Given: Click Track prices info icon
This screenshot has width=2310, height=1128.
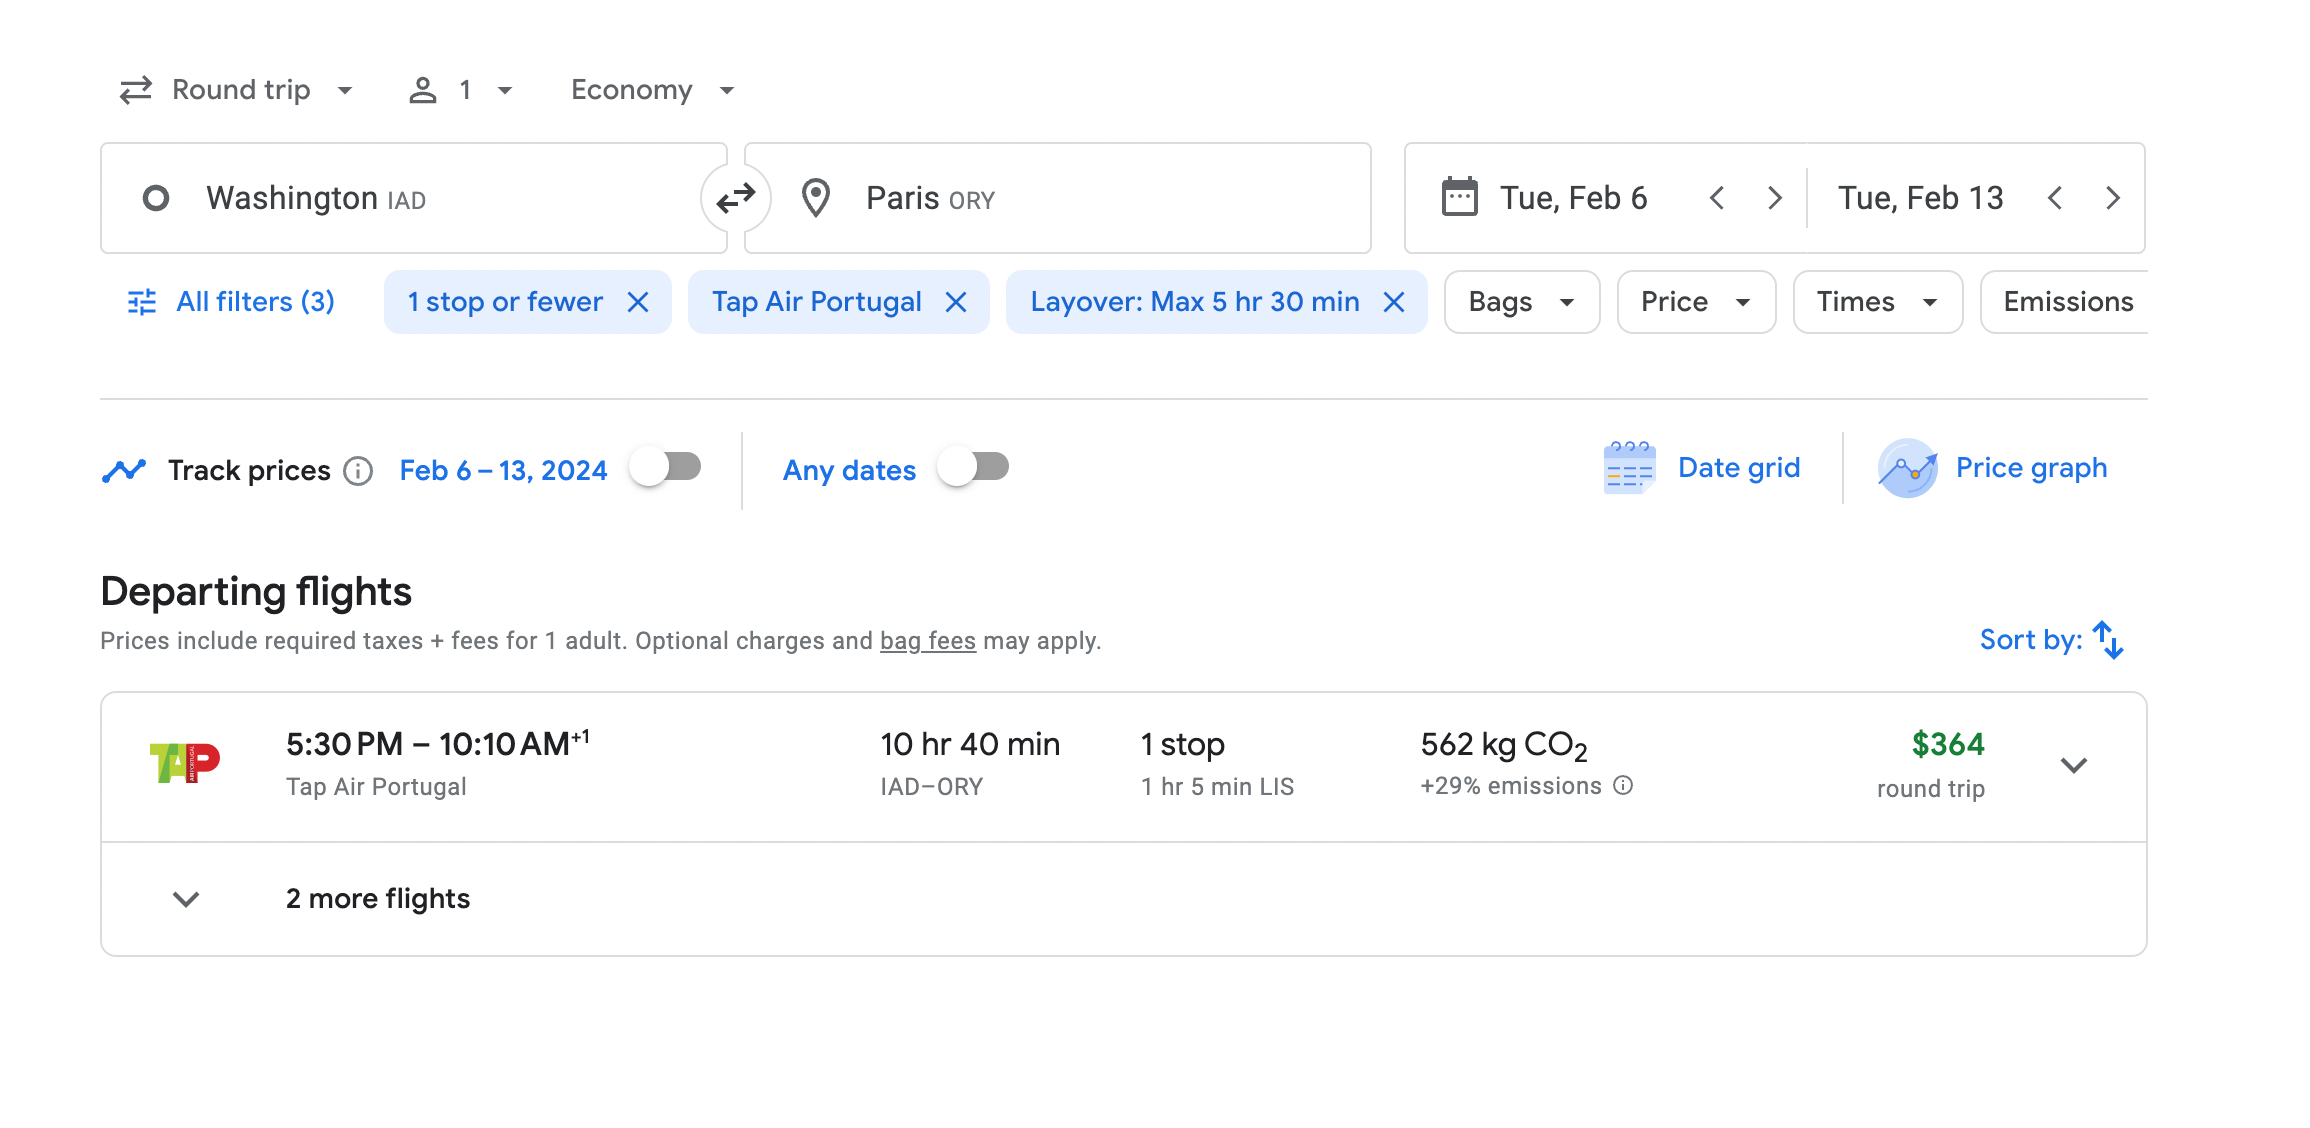Looking at the screenshot, I should (358, 470).
